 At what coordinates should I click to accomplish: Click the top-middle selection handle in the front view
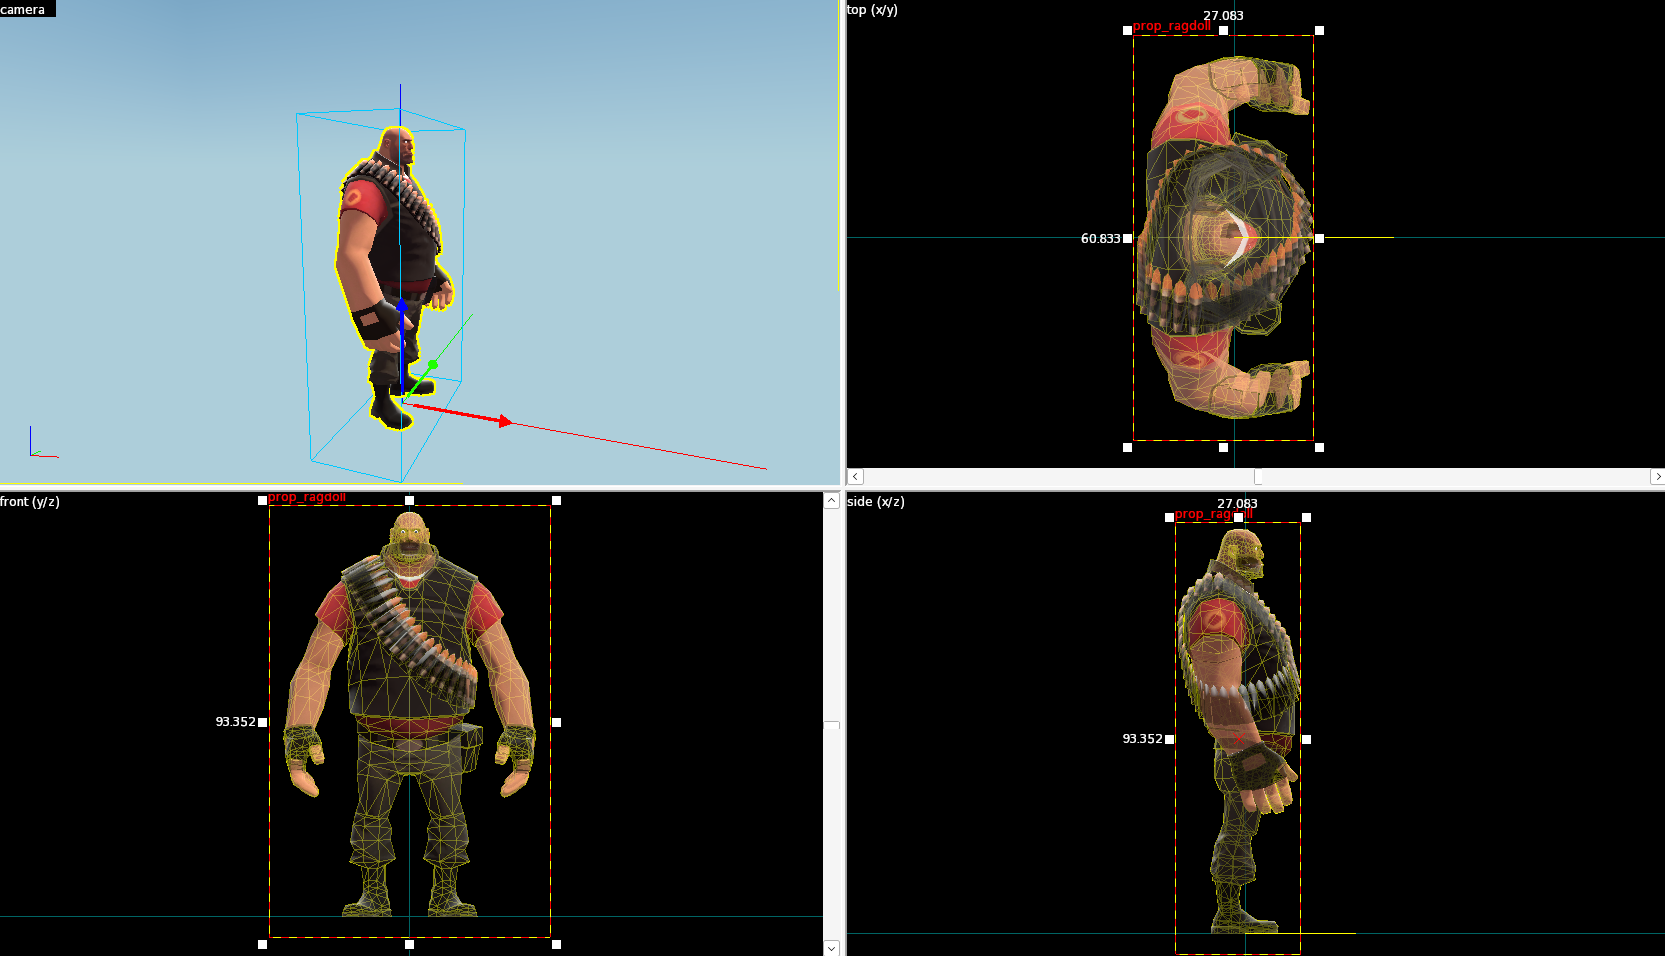coord(410,501)
